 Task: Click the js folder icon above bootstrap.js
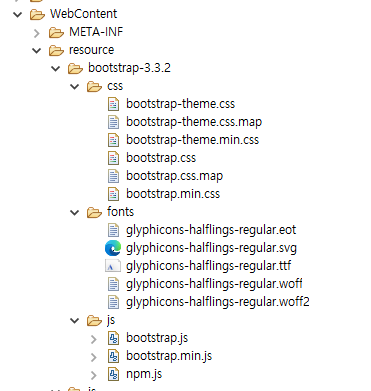(x=94, y=320)
